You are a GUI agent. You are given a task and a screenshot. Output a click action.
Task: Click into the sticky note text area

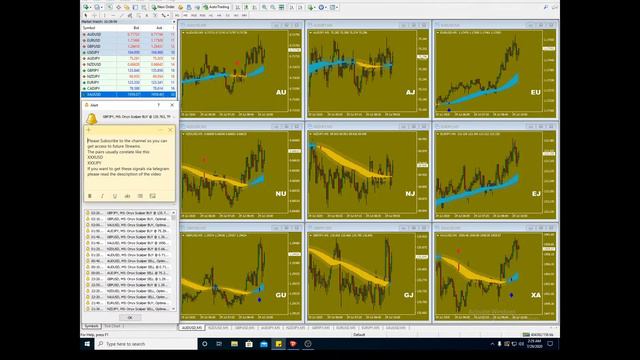pyautogui.click(x=129, y=163)
